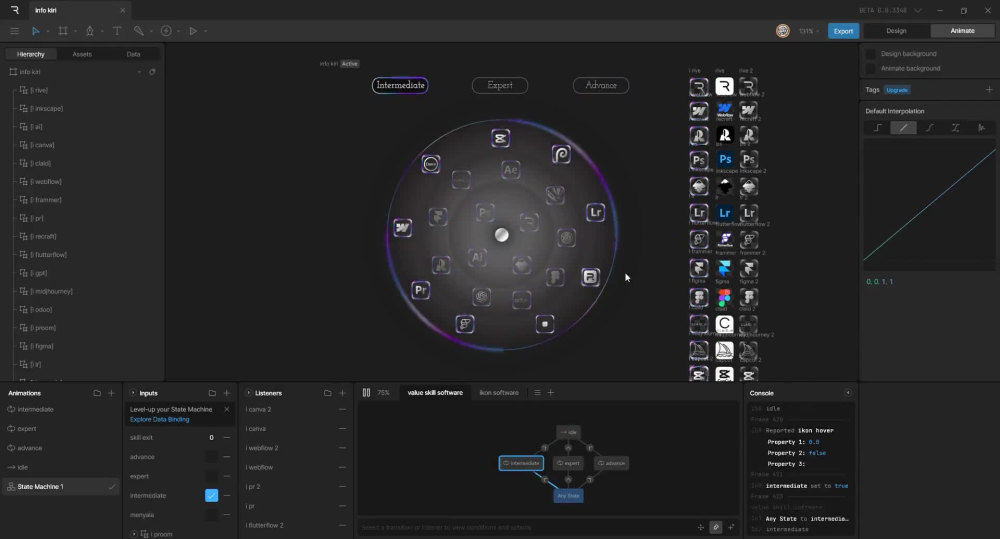Switch to the Hierarchy tab

(31, 54)
